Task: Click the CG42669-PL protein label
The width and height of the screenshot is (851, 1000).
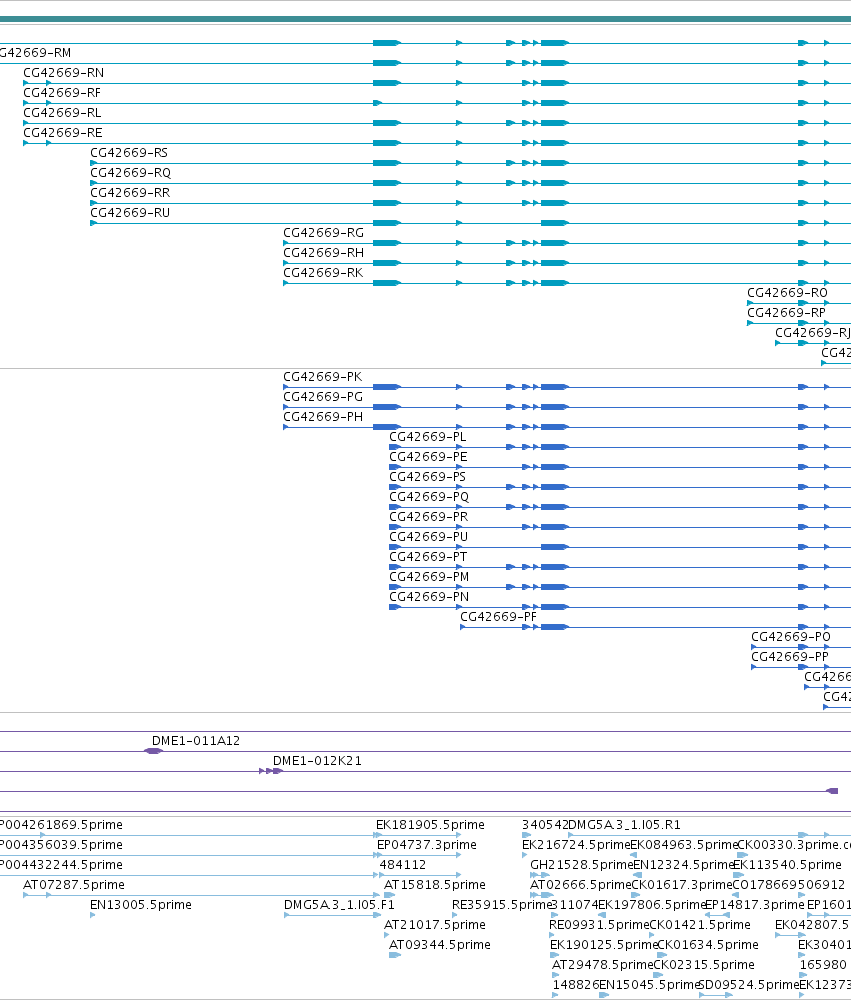Action: coord(427,437)
